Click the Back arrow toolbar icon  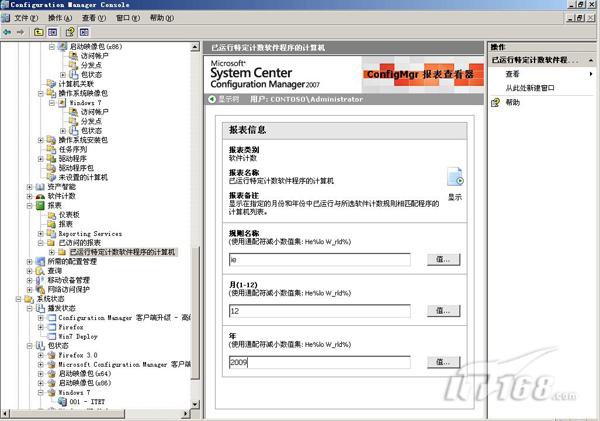pyautogui.click(x=7, y=32)
